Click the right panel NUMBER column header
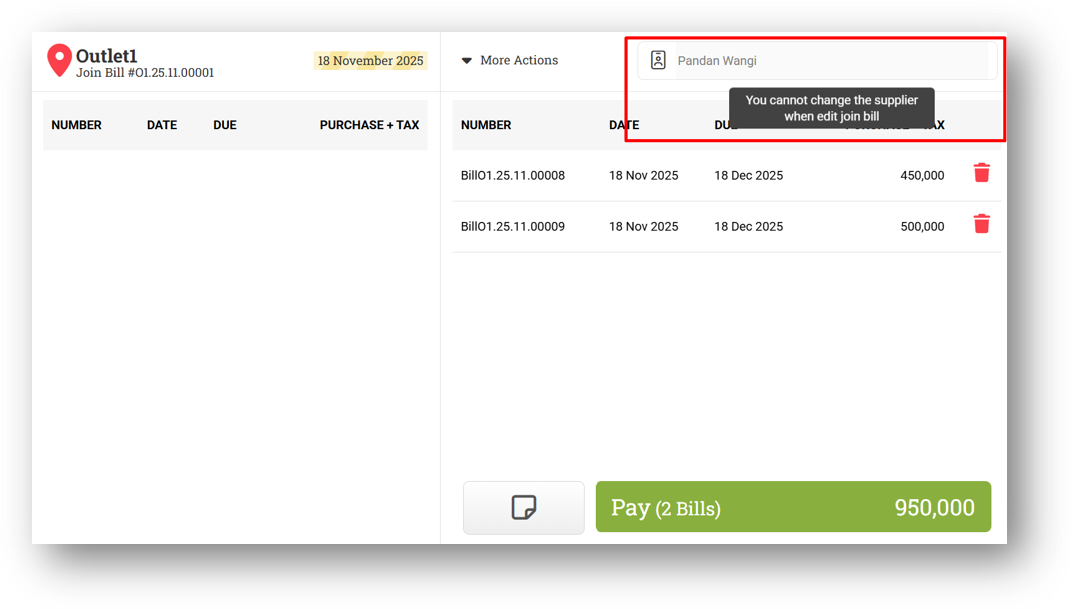 (486, 125)
